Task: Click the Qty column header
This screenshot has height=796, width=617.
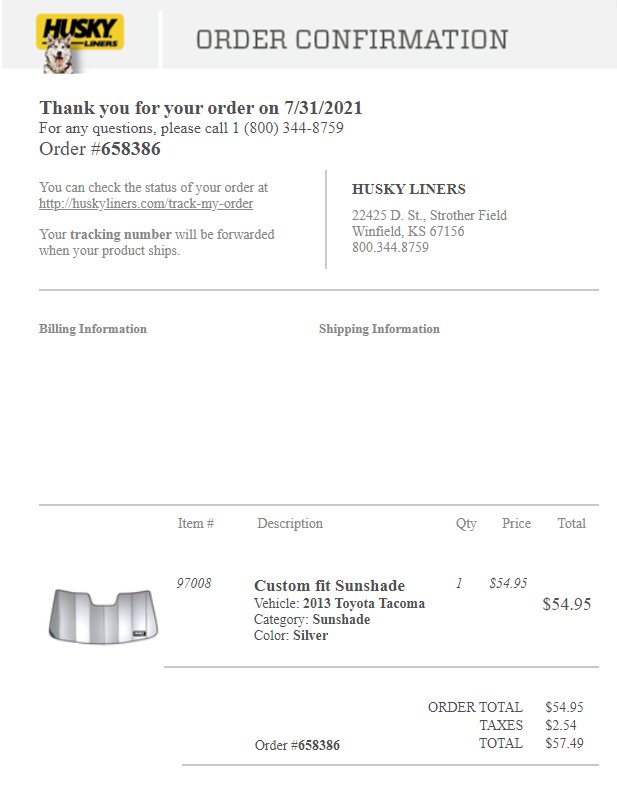Action: pos(466,524)
